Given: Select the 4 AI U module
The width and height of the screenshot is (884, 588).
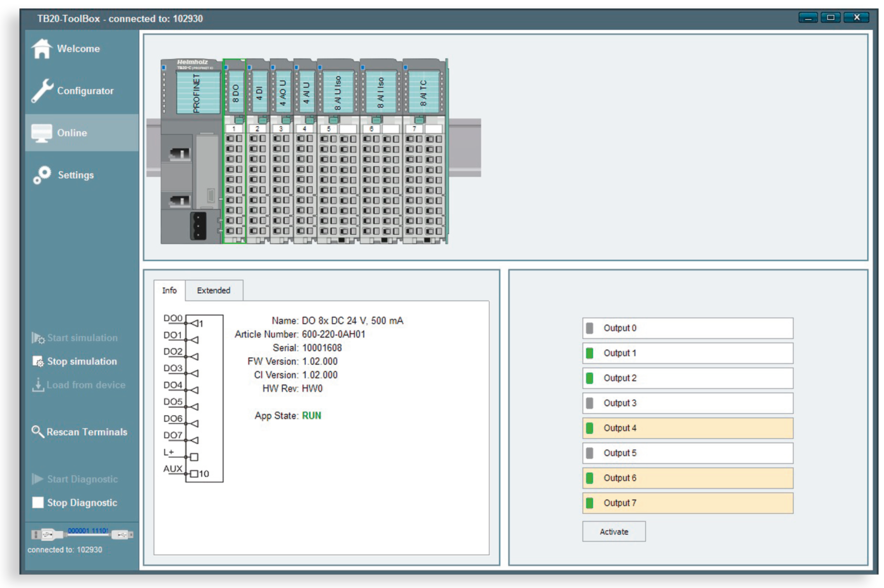Looking at the screenshot, I should click(305, 151).
